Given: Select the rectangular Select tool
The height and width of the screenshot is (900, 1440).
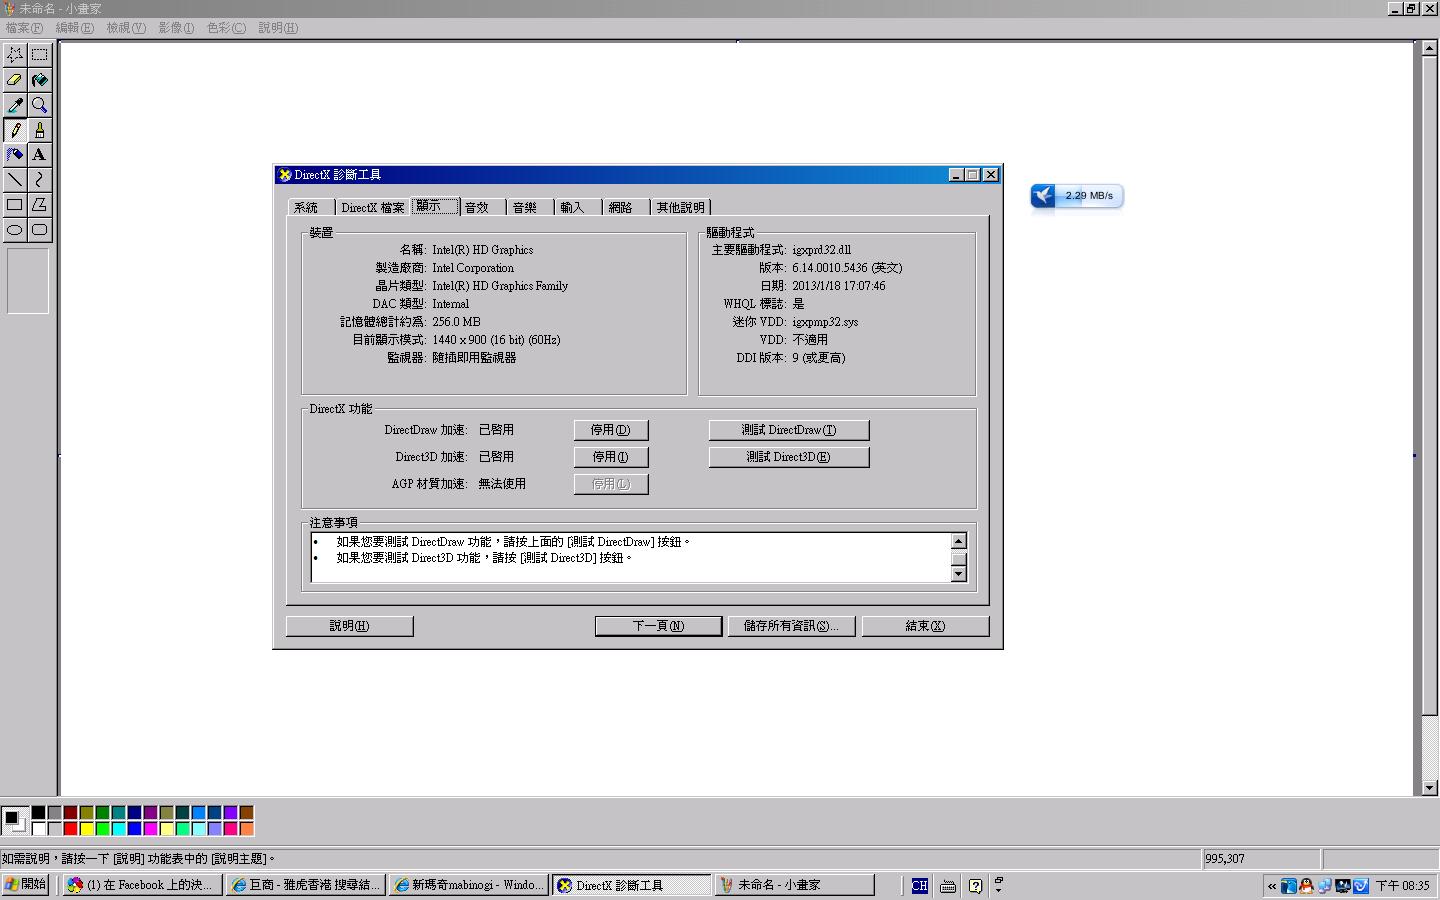Looking at the screenshot, I should point(39,55).
